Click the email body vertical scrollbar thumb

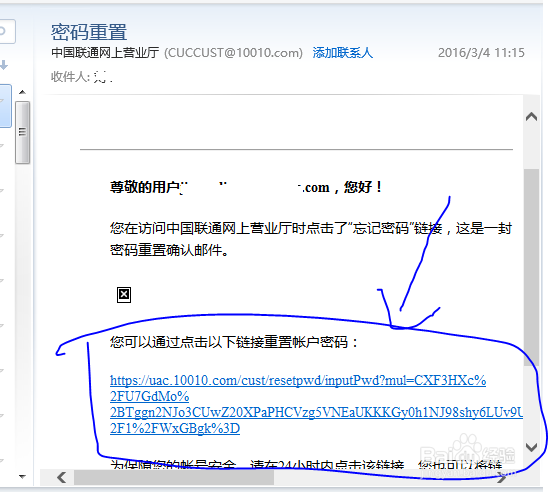531,267
